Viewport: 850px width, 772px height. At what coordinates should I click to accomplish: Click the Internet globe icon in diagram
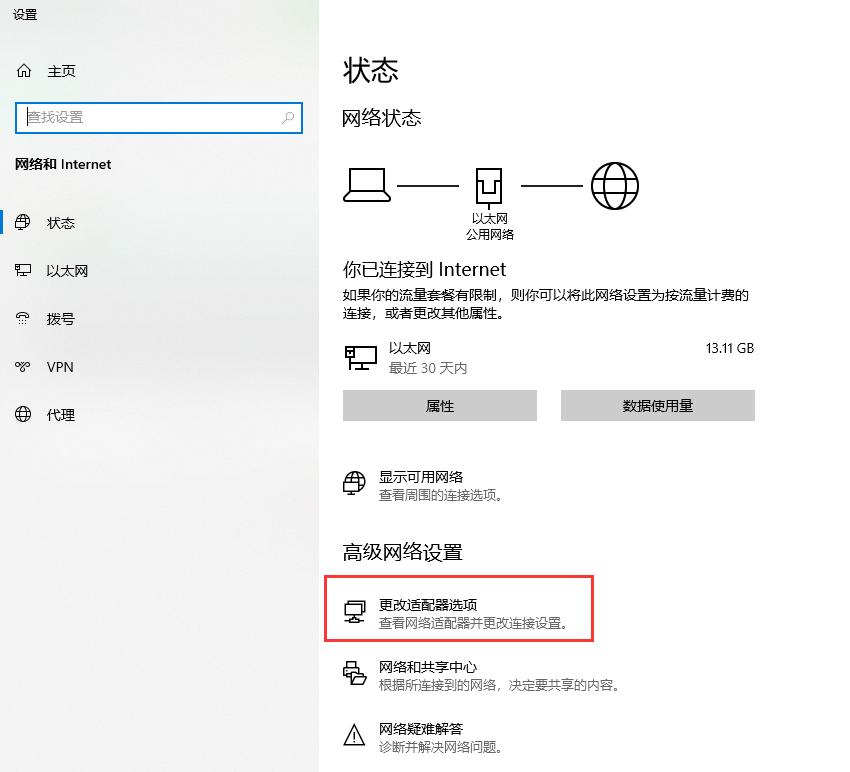pyautogui.click(x=615, y=186)
